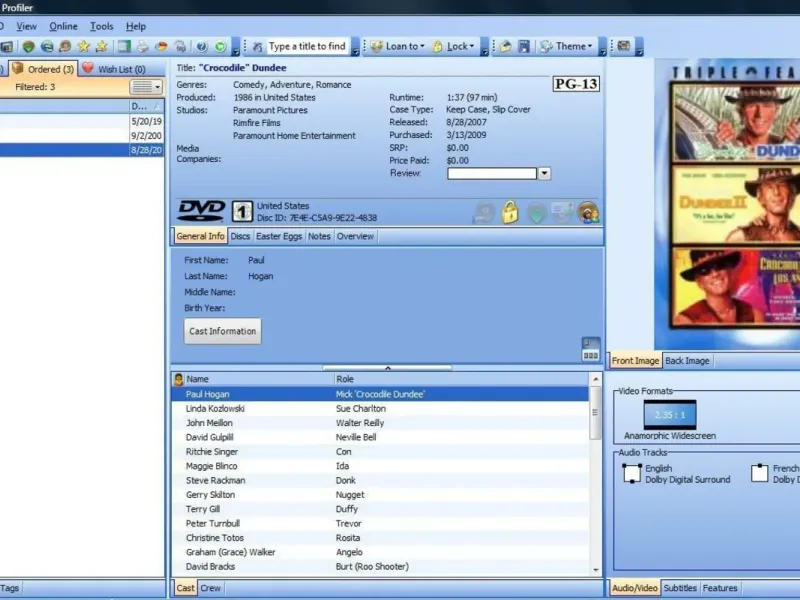The image size is (800, 600).
Task: Click the green refresh icon in the toolbar
Action: pos(220,46)
